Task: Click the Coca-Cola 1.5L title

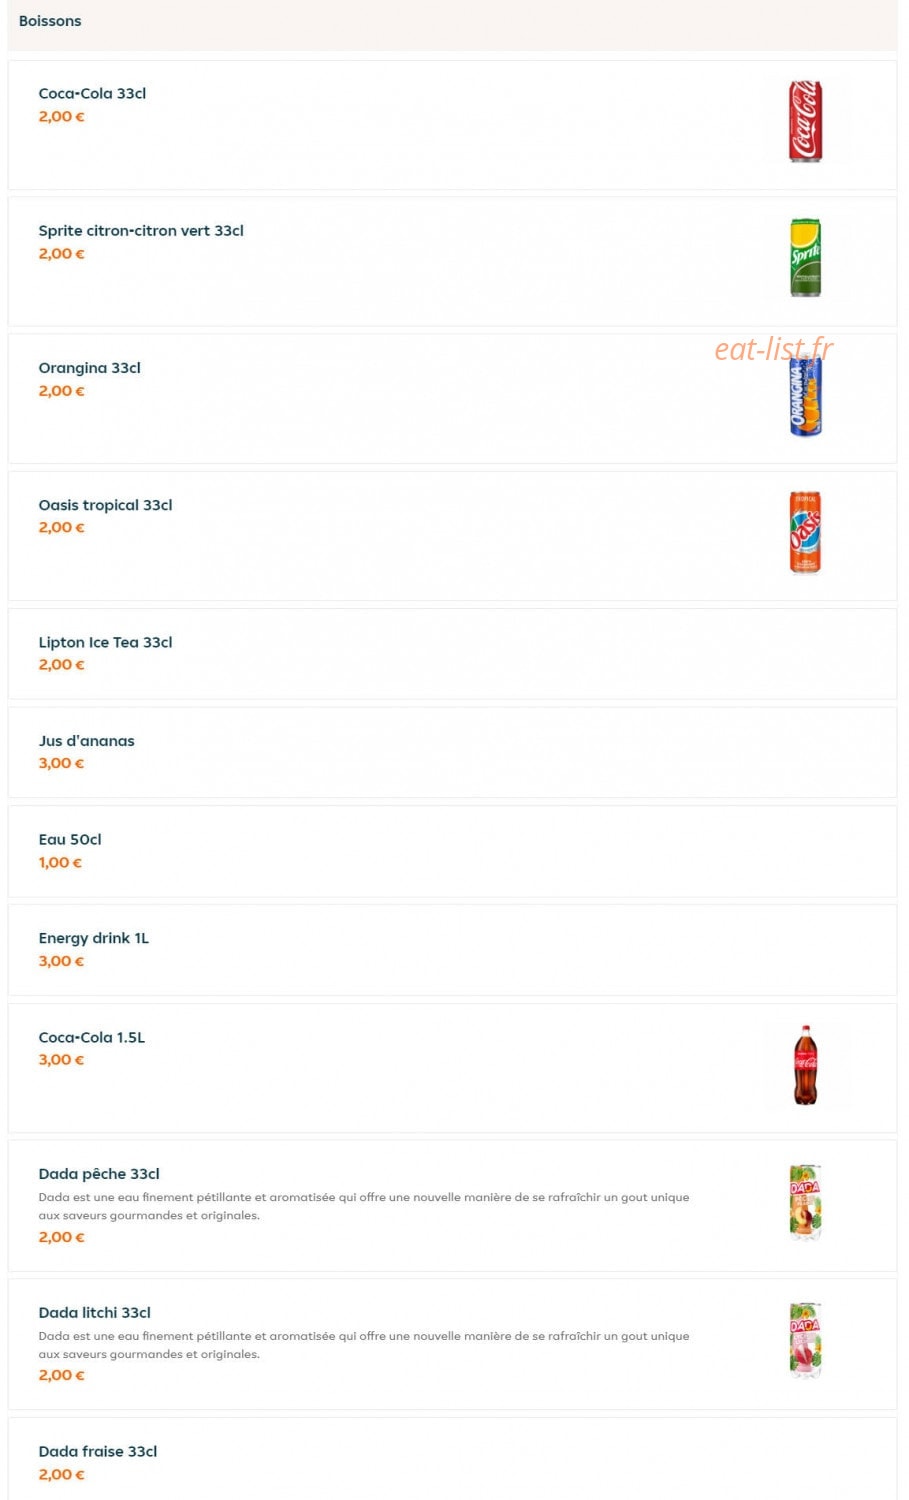Action: coord(92,1037)
